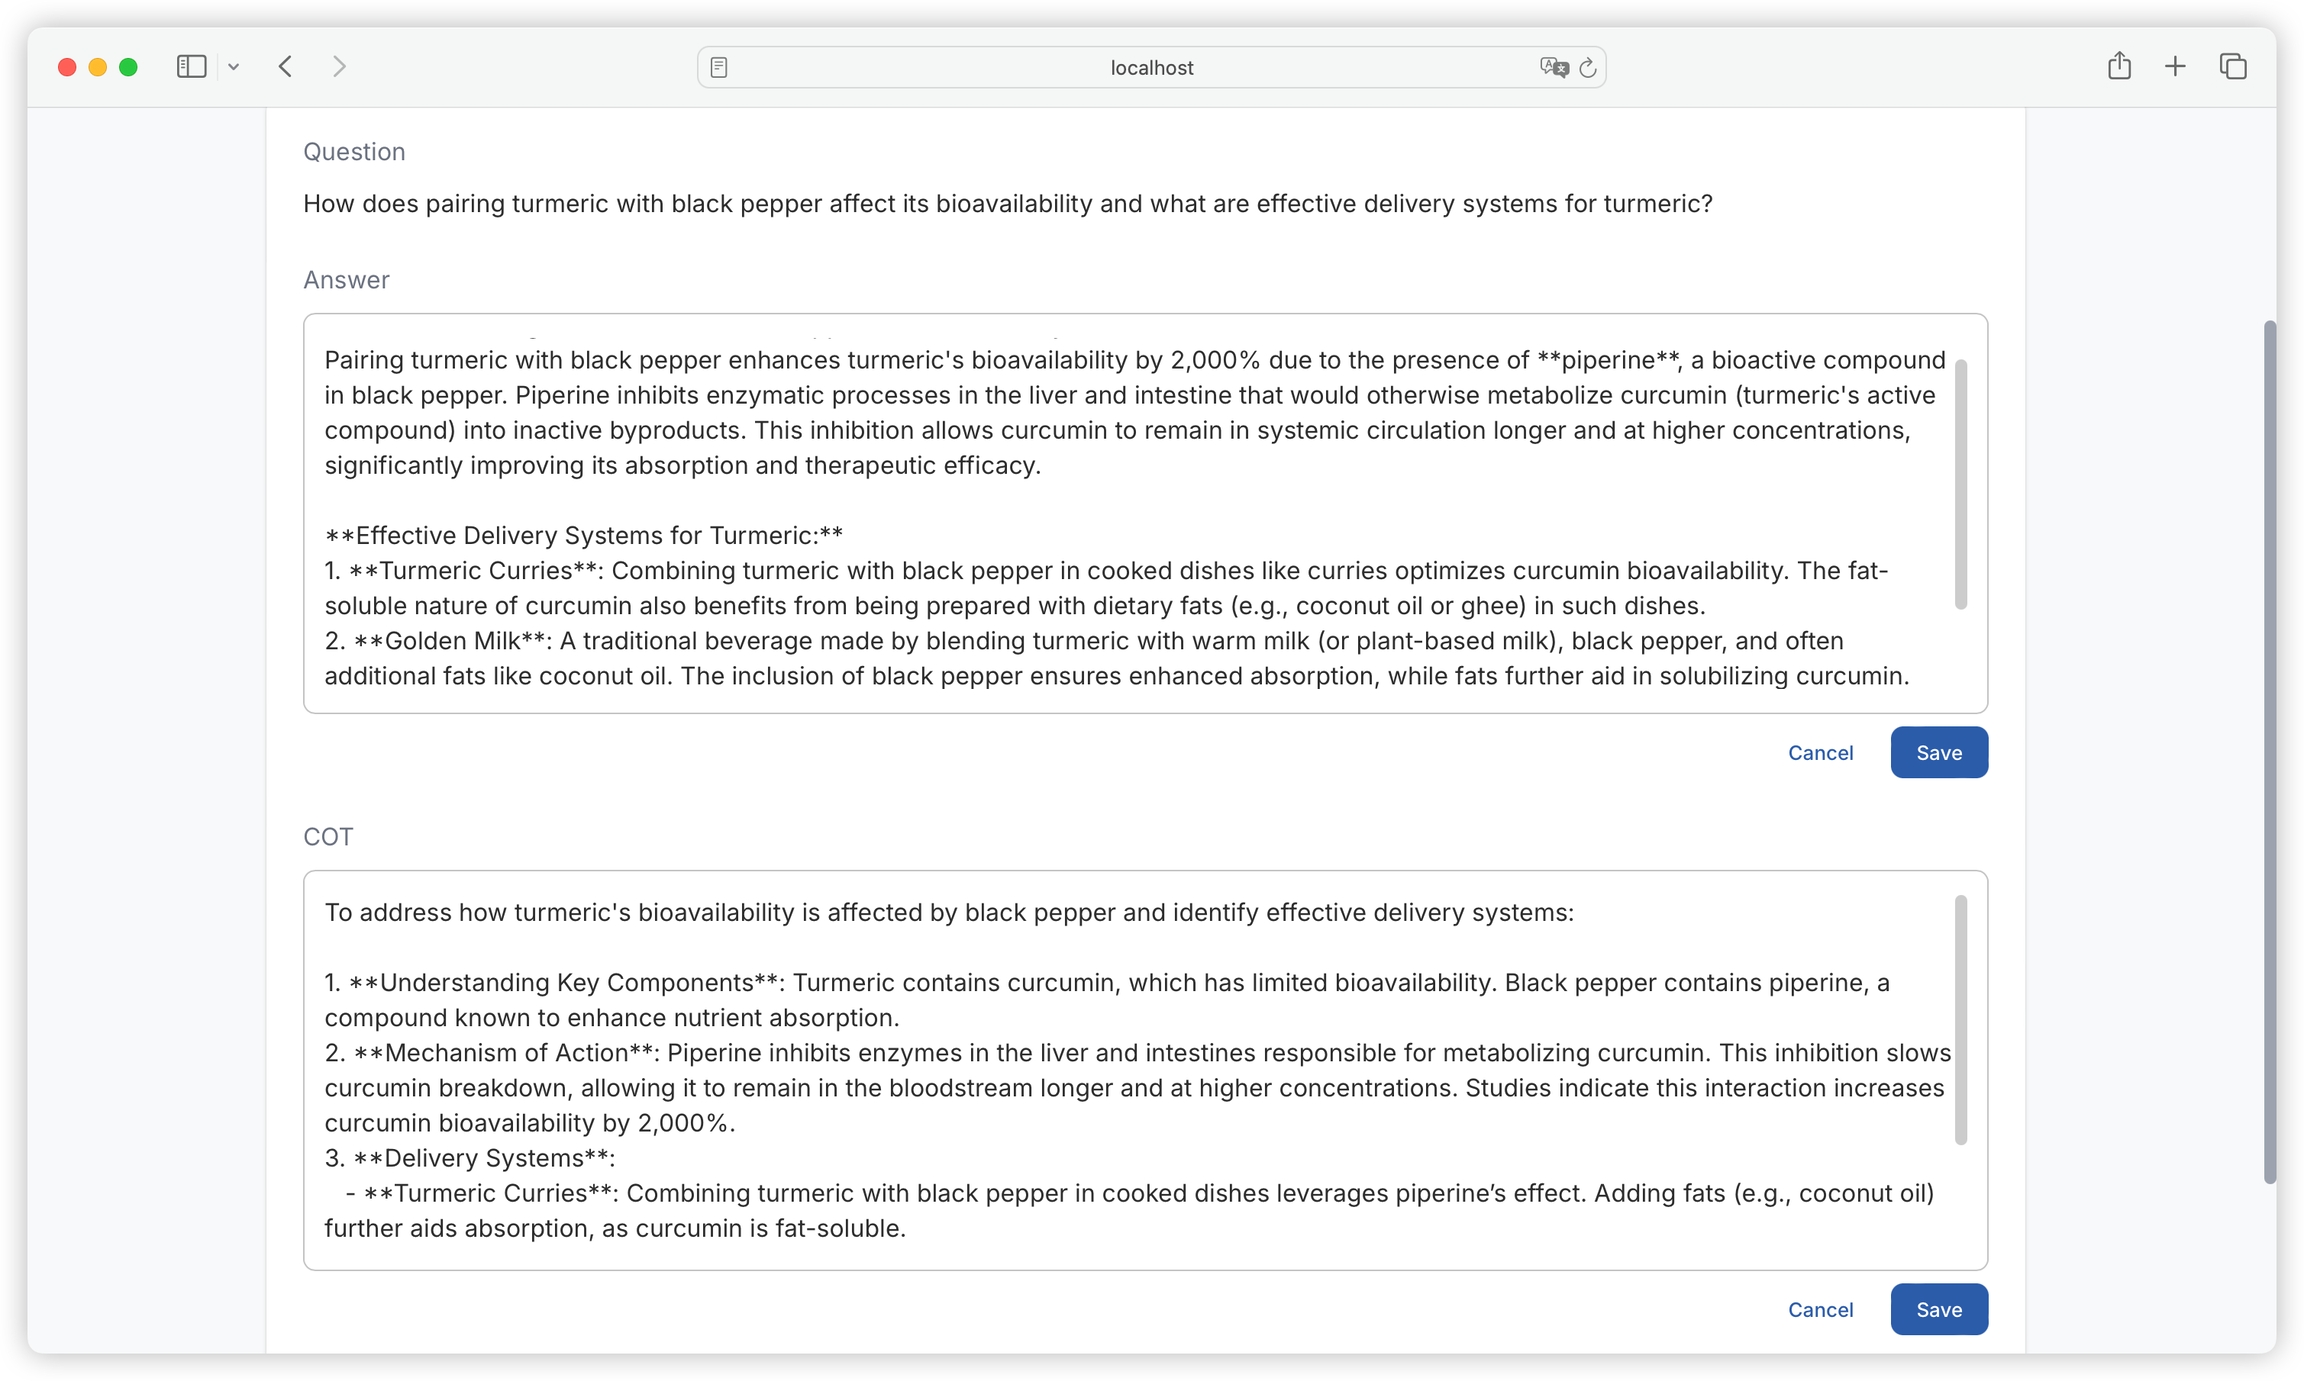Screen dimensions: 2304x1381
Task: Go back with the back arrow
Action: coord(286,67)
